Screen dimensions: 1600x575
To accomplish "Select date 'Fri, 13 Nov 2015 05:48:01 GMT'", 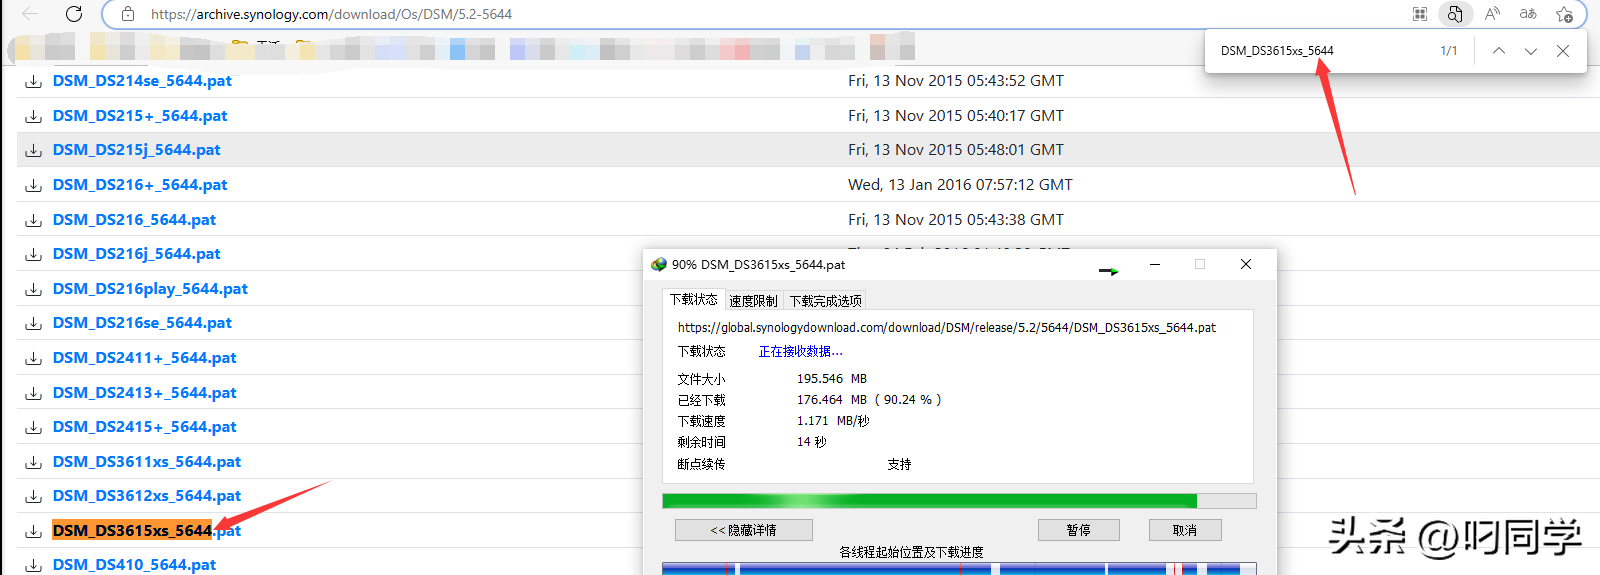I will [x=956, y=150].
